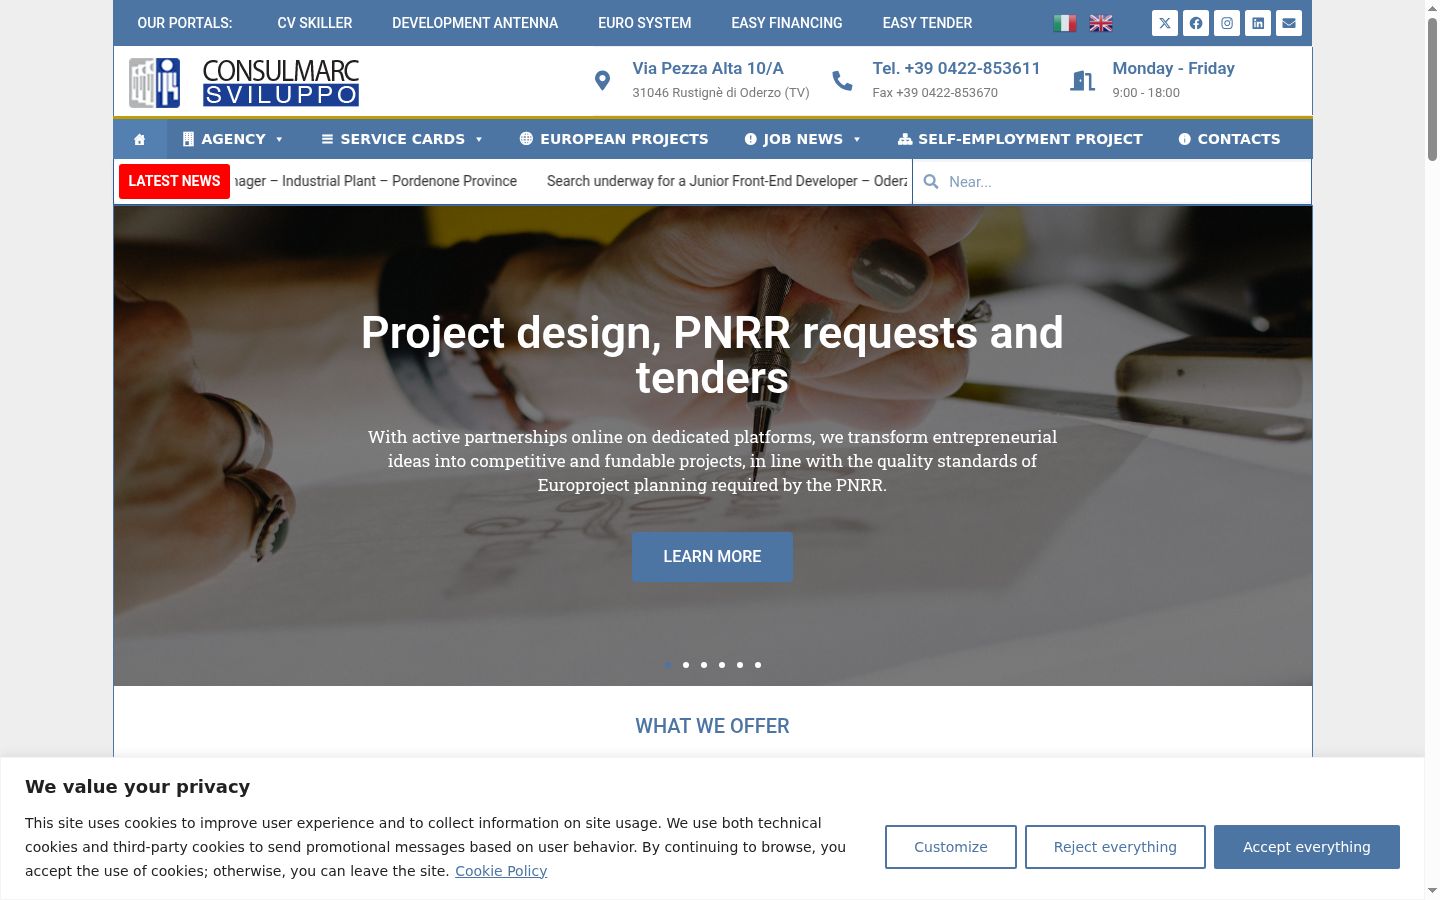1440x900 pixels.
Task: Switch language with the Italian flag
Action: pyautogui.click(x=1065, y=23)
